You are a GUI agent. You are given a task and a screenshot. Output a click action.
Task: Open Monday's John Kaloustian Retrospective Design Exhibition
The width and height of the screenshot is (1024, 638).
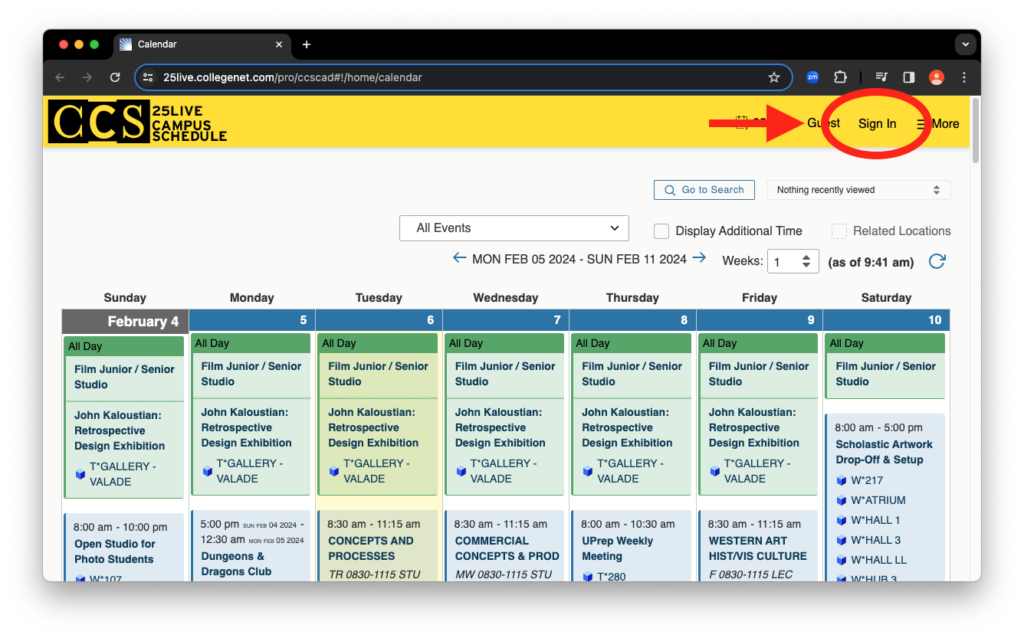pyautogui.click(x=246, y=427)
